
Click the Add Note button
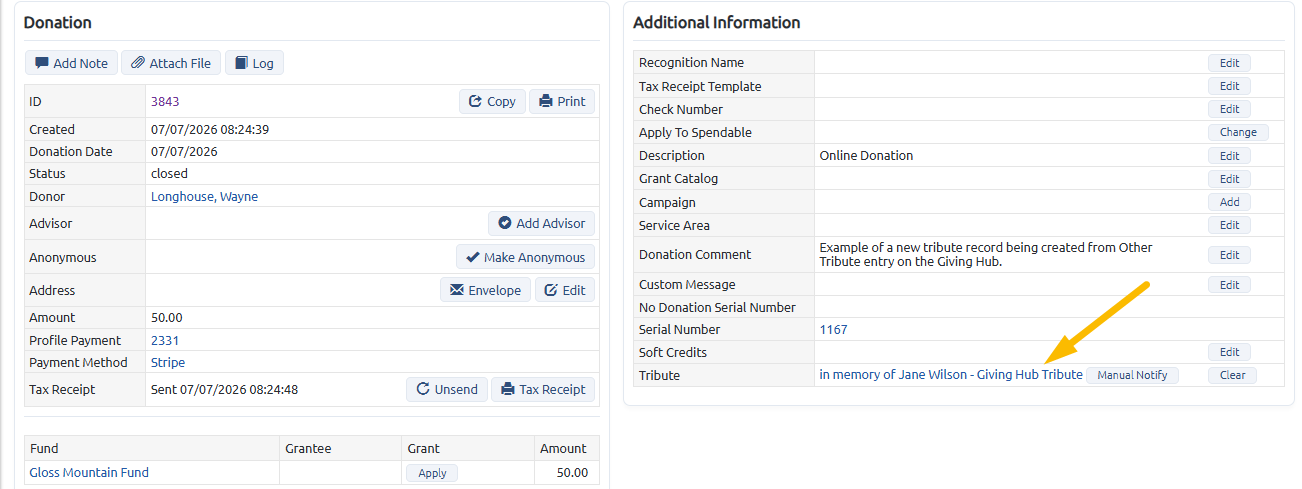click(x=71, y=63)
